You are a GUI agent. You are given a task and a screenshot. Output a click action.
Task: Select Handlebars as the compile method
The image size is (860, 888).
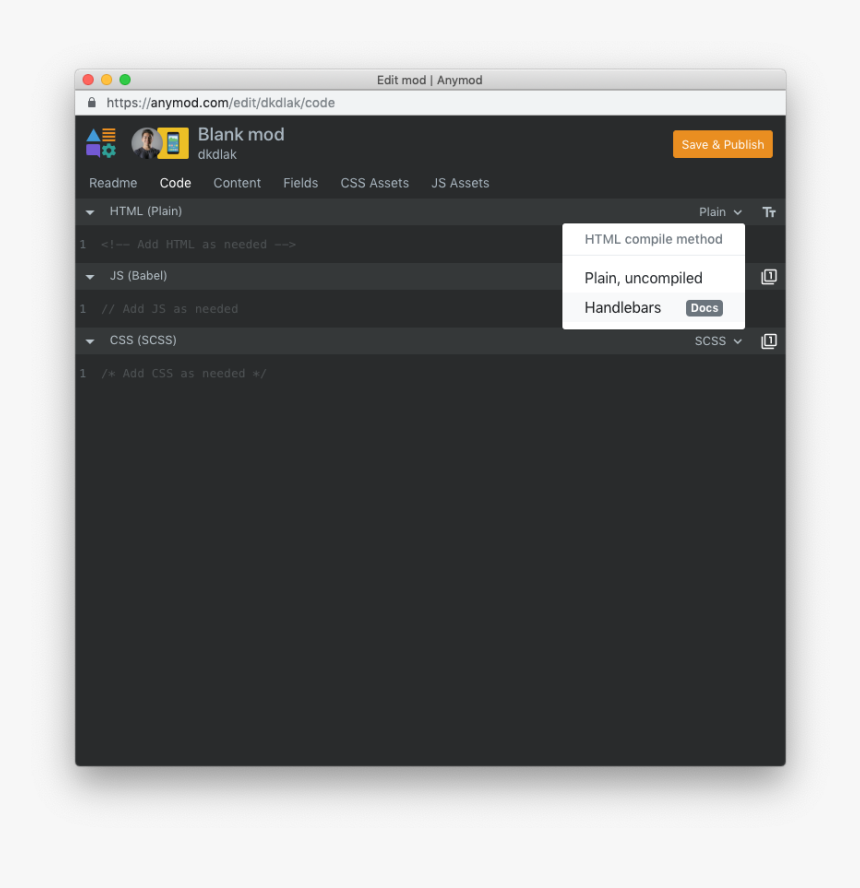click(x=622, y=308)
